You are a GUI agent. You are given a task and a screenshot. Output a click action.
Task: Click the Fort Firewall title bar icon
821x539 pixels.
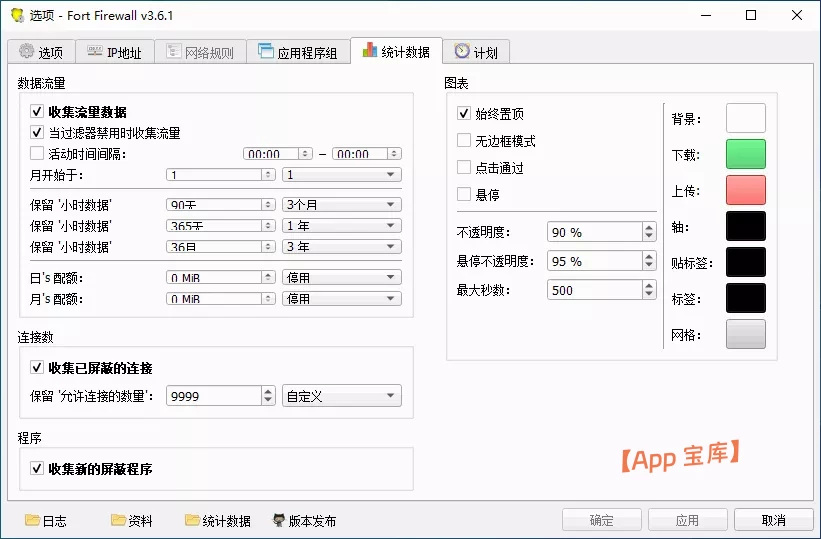pos(18,15)
